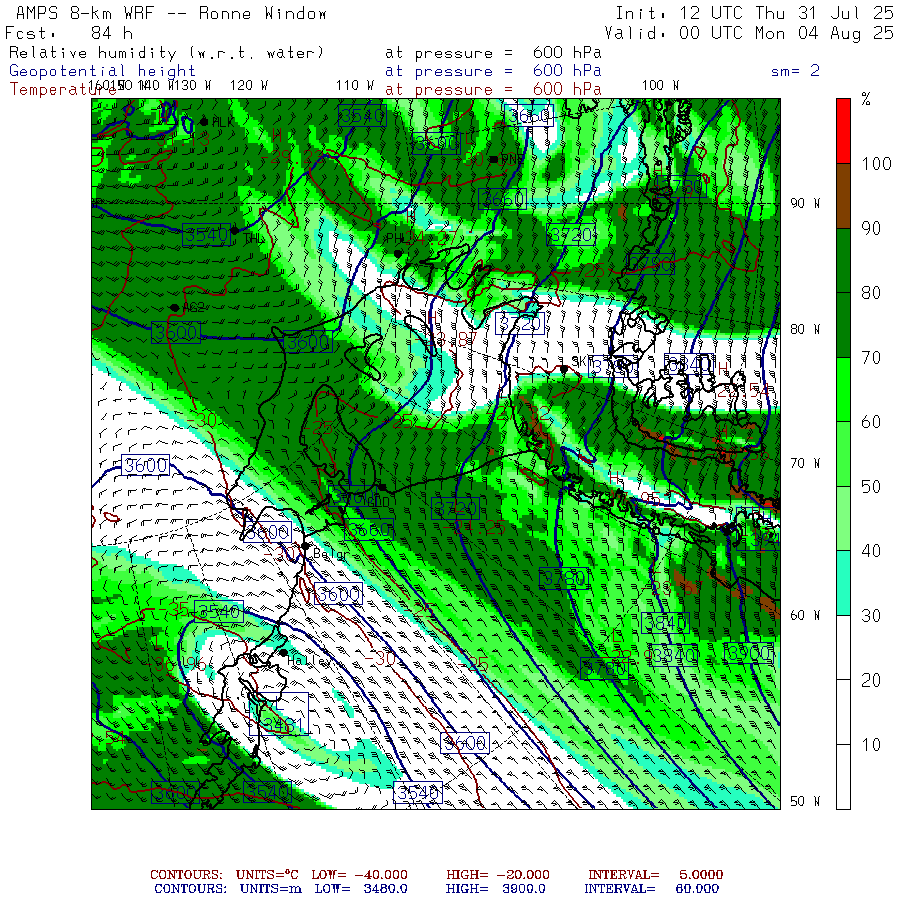
Task: Select the THL station marker dot
Action: (x=234, y=230)
